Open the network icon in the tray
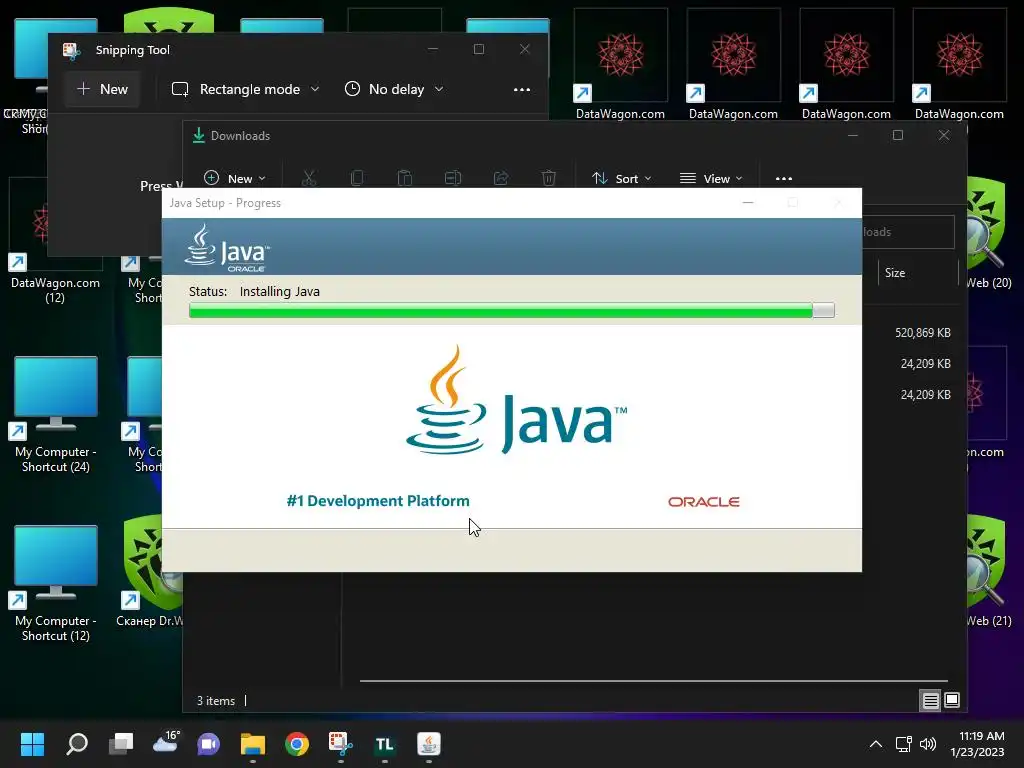Image resolution: width=1024 pixels, height=768 pixels. [x=903, y=744]
